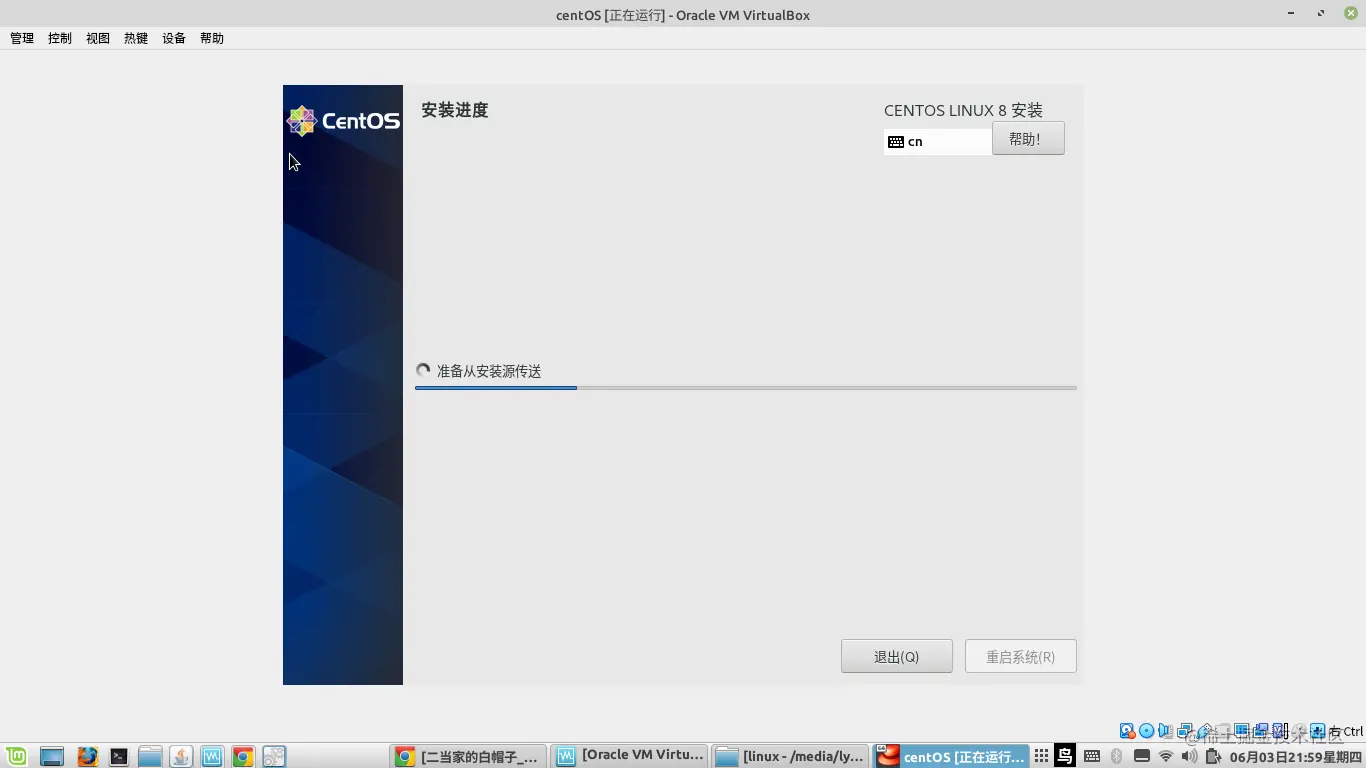Click the 准备从安装源传送 status text
This screenshot has height=768, width=1366.
point(489,371)
